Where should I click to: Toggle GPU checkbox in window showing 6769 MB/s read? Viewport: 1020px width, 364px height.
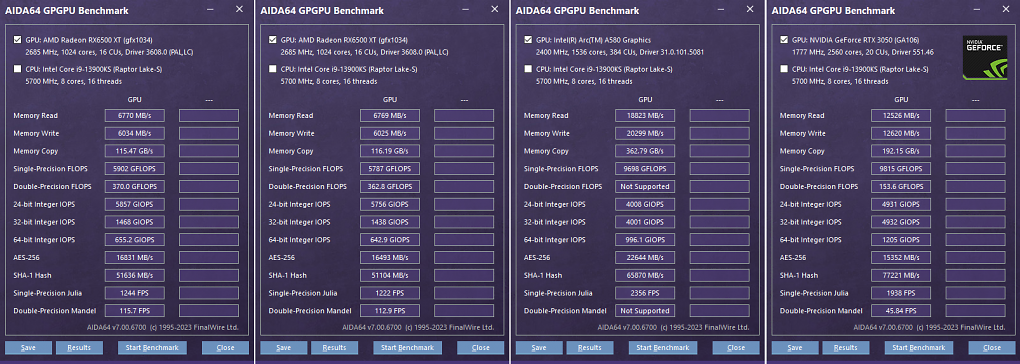tap(273, 40)
